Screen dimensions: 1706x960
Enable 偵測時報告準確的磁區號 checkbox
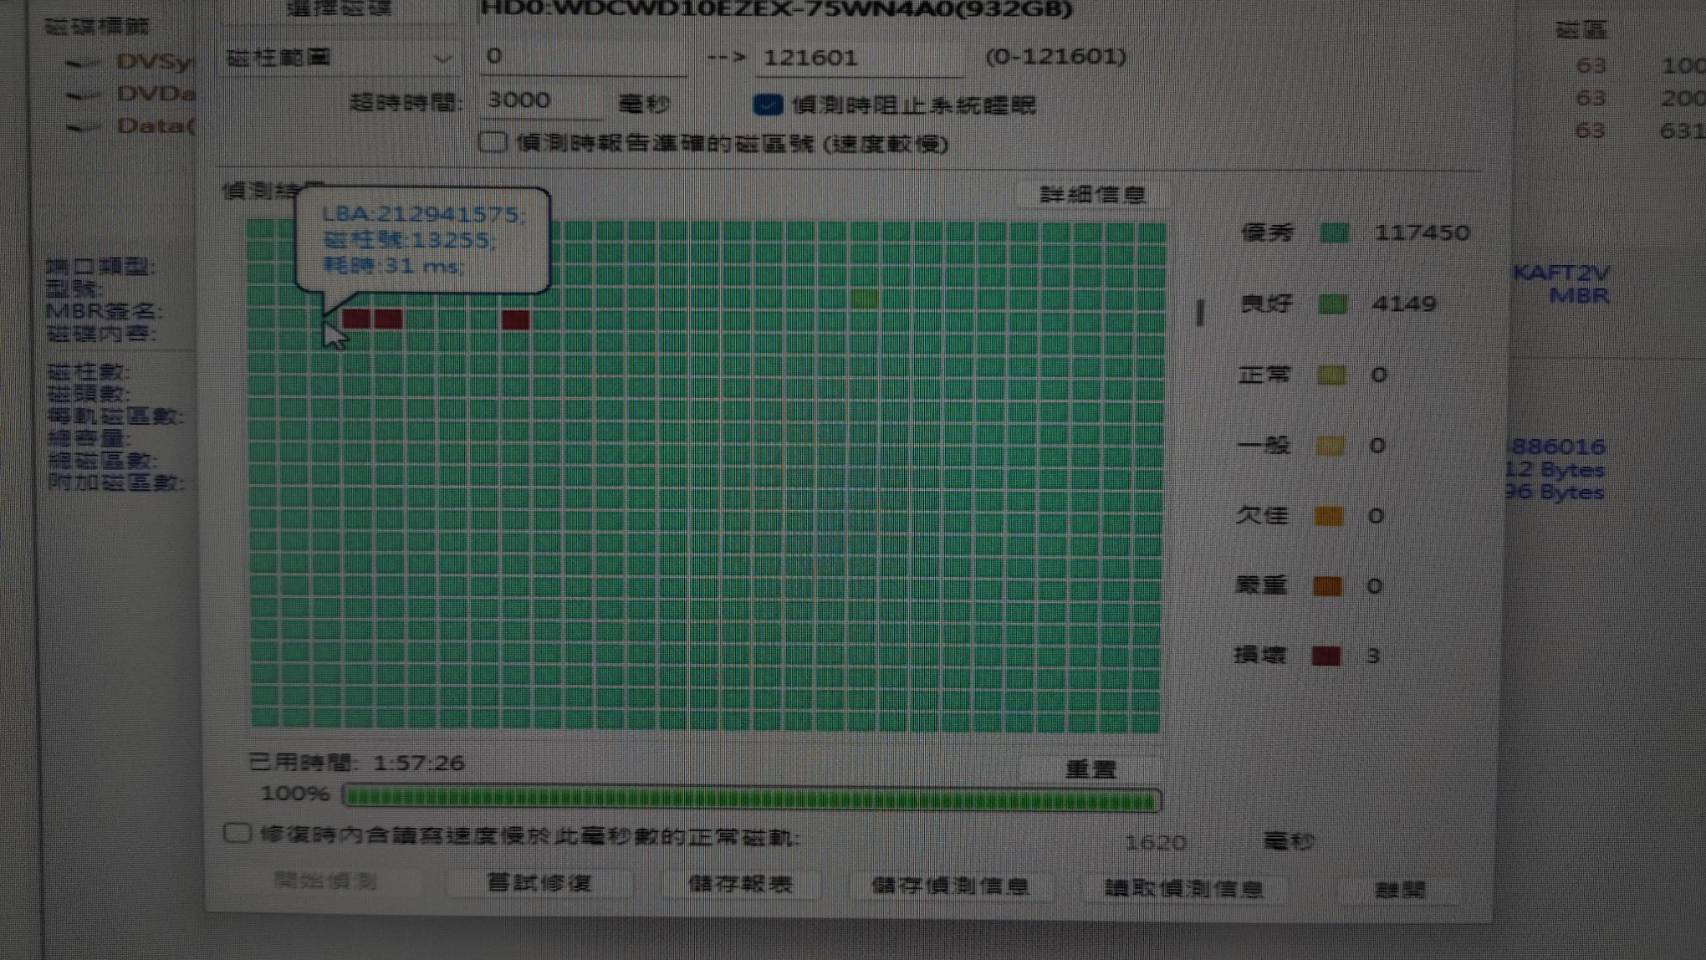tap(492, 142)
